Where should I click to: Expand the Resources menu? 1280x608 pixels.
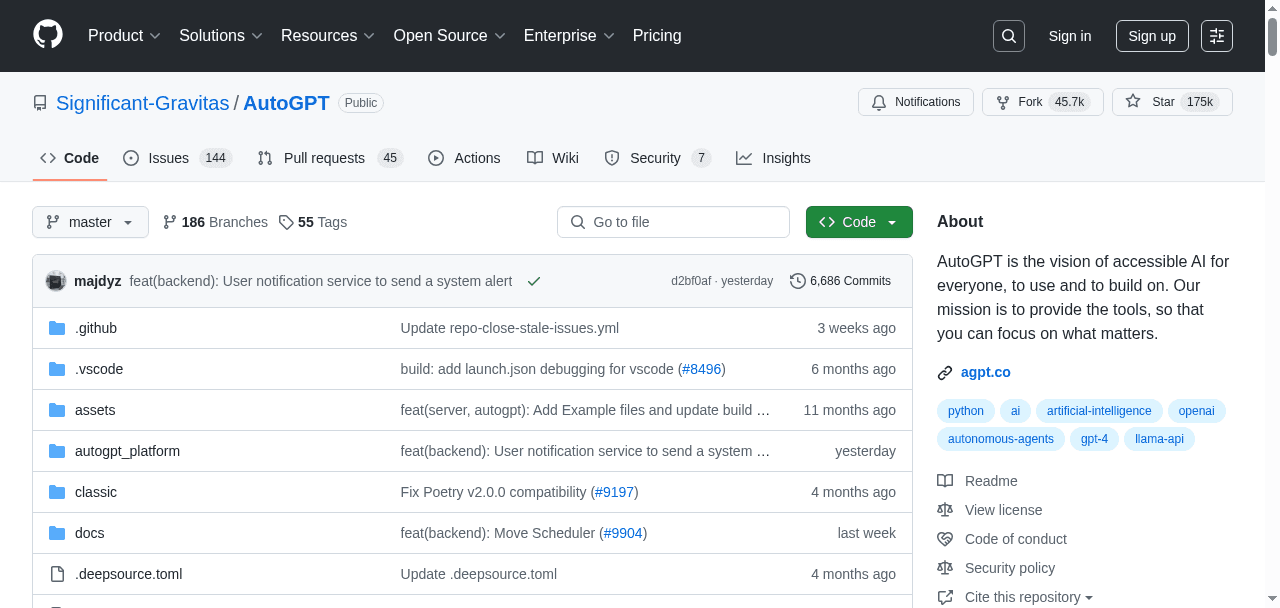click(328, 36)
